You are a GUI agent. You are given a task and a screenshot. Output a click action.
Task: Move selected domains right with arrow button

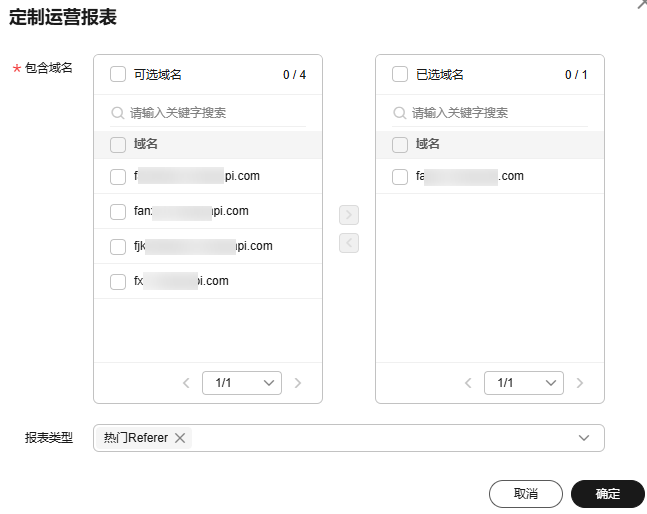(349, 215)
